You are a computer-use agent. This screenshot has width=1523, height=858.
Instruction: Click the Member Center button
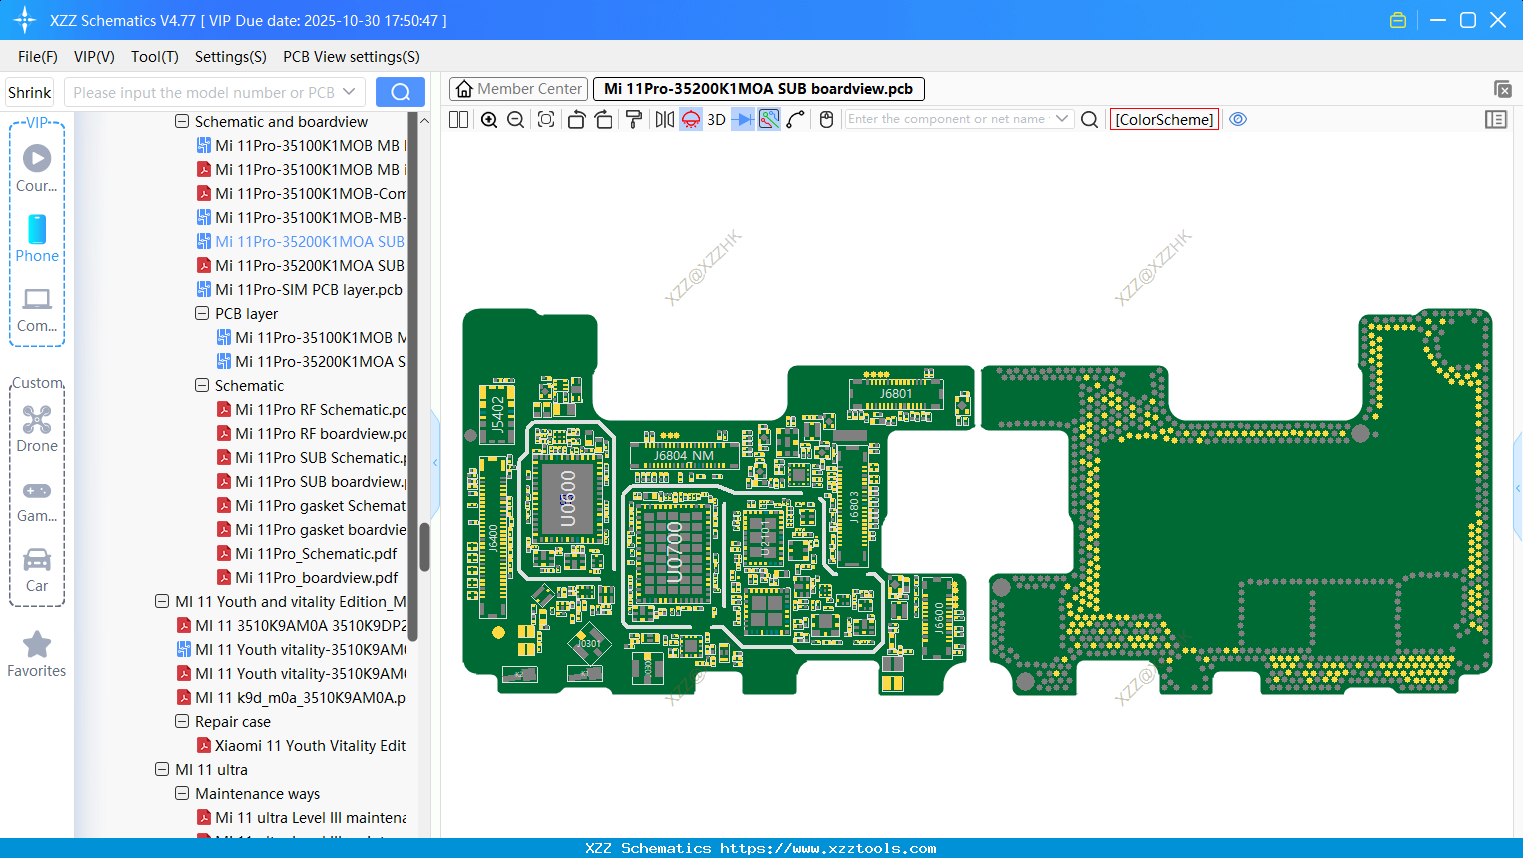pos(518,88)
